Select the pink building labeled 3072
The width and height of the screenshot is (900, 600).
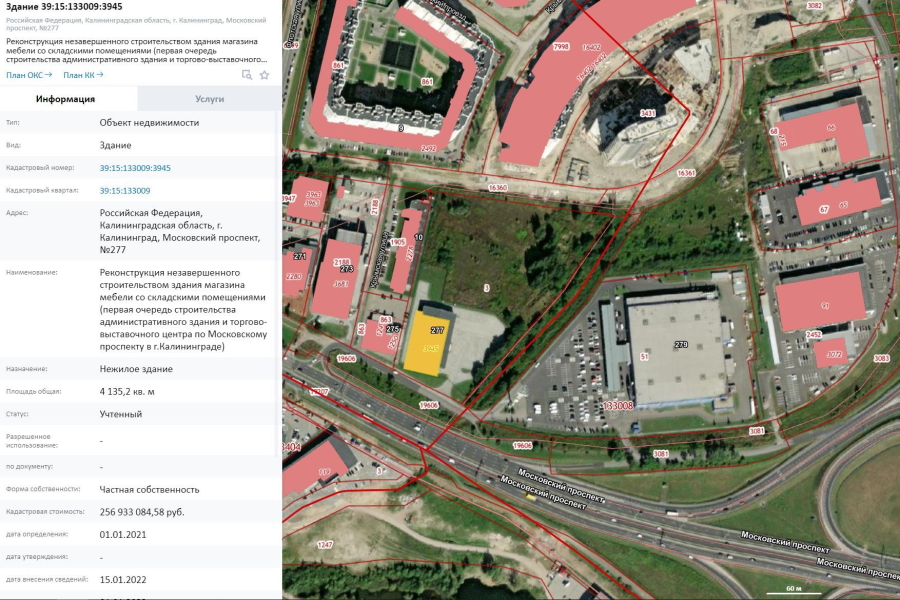point(832,353)
